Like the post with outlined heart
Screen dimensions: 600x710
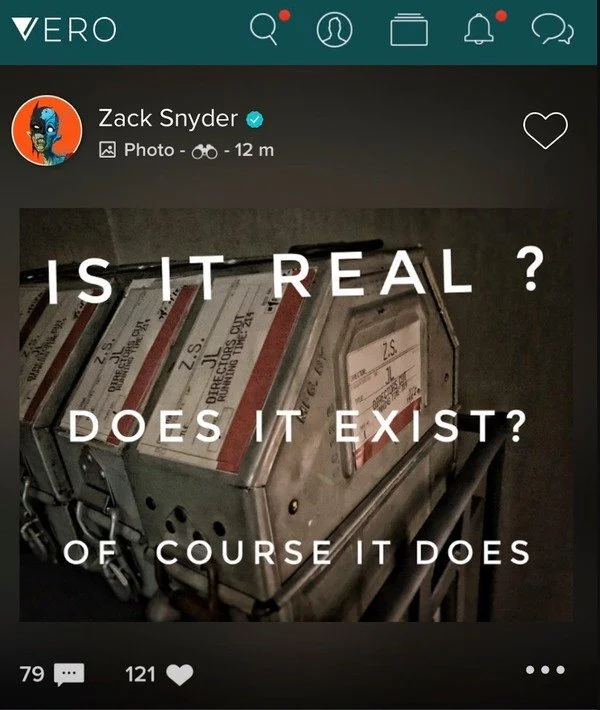[545, 130]
